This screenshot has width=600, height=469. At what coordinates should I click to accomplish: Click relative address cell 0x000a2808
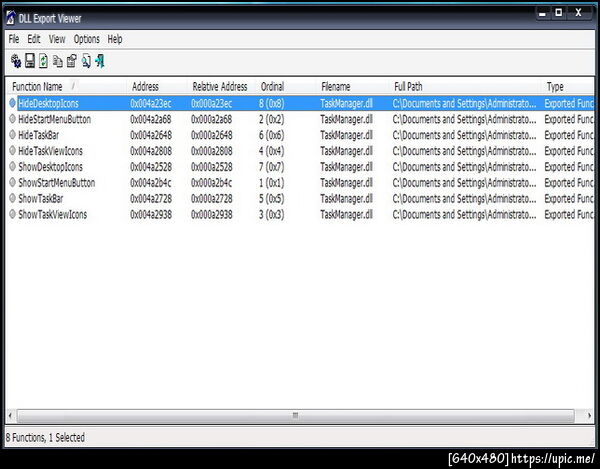pos(211,151)
